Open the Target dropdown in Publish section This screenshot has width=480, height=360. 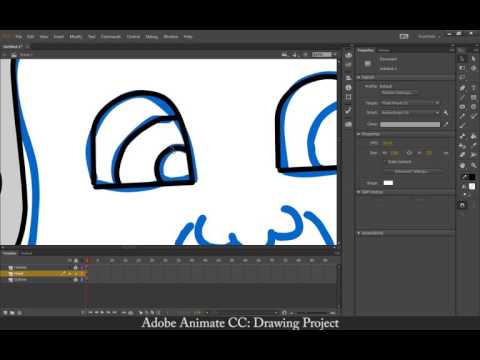point(410,103)
